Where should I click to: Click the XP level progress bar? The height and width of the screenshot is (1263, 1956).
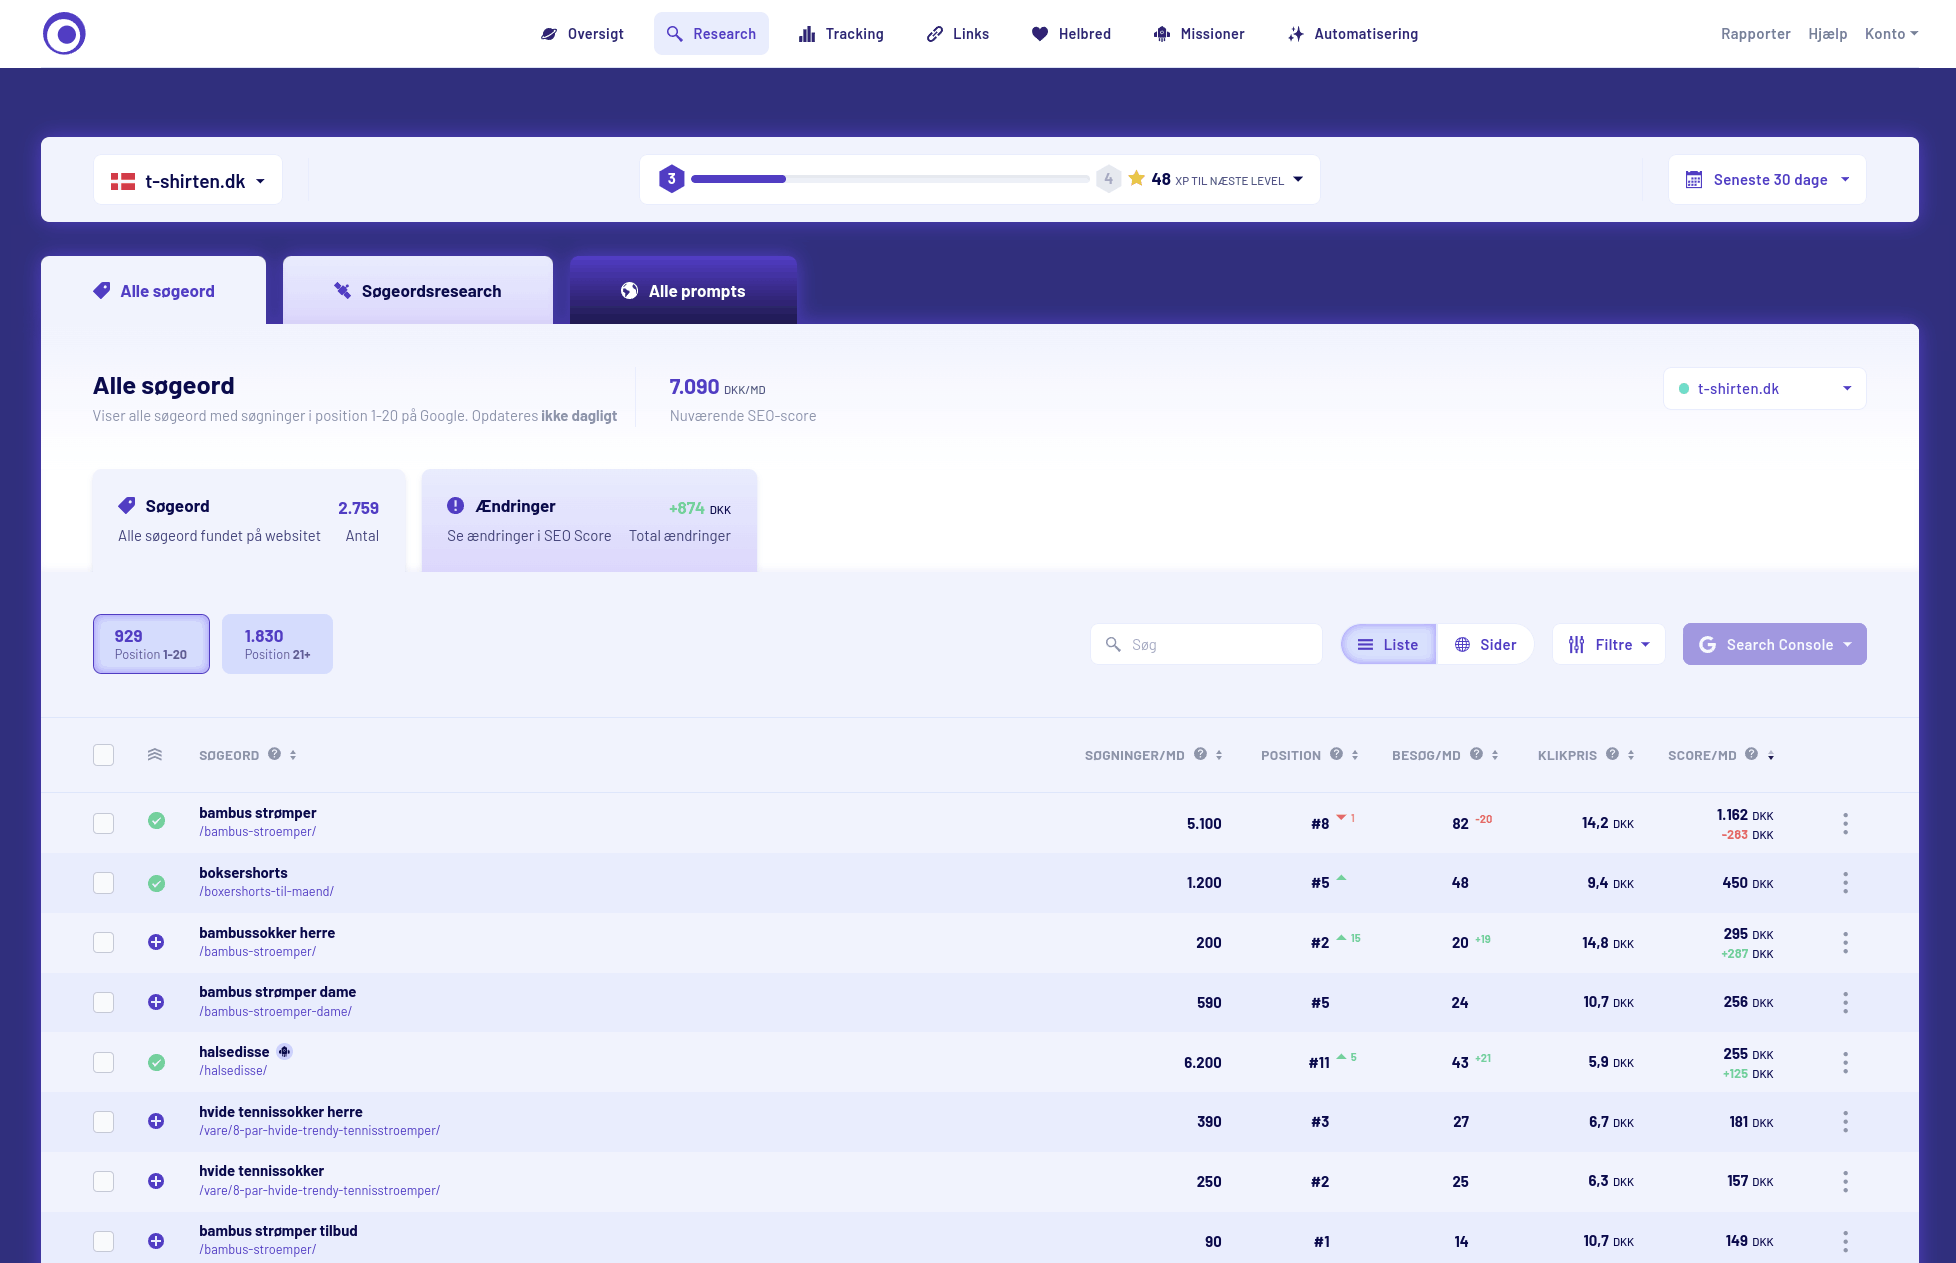pyautogui.click(x=889, y=179)
